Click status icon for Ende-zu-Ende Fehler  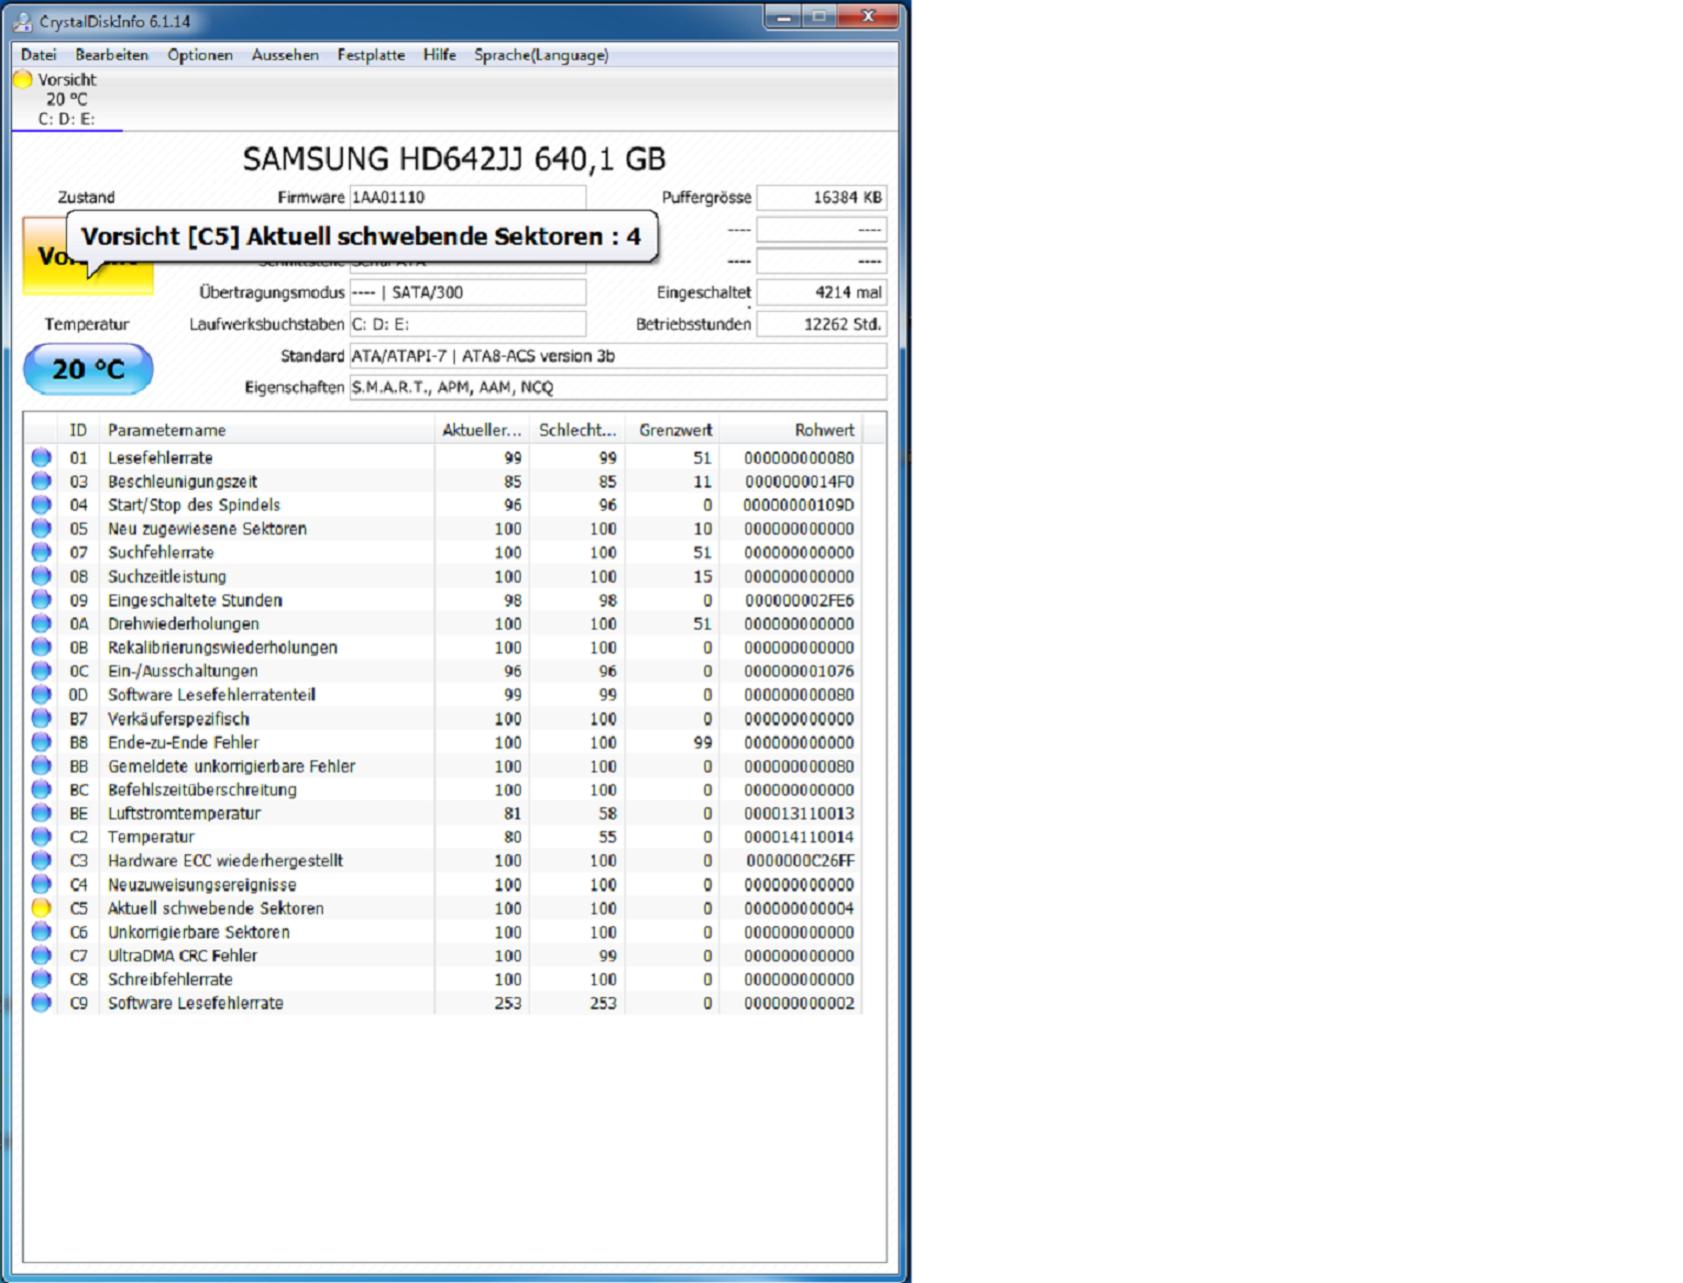[x=41, y=742]
